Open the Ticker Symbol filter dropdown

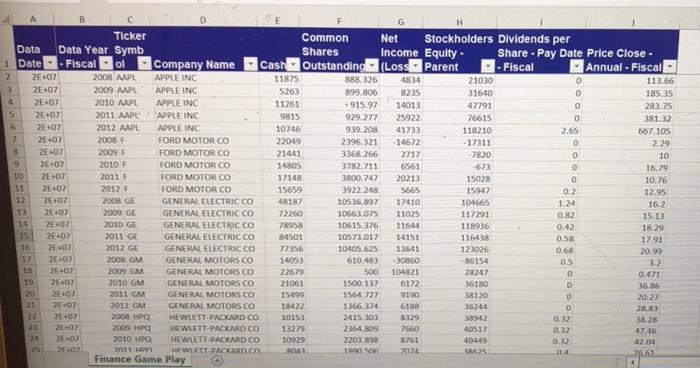144,63
